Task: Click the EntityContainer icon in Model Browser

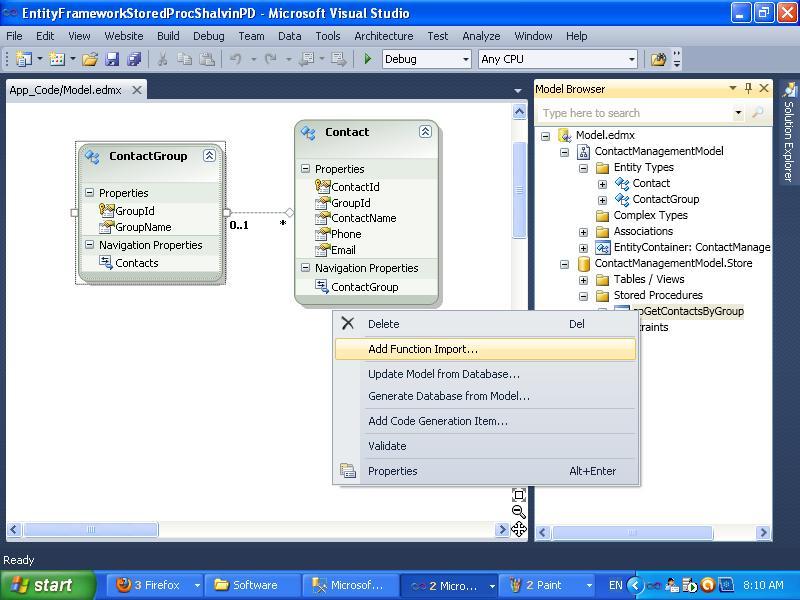Action: (x=604, y=247)
